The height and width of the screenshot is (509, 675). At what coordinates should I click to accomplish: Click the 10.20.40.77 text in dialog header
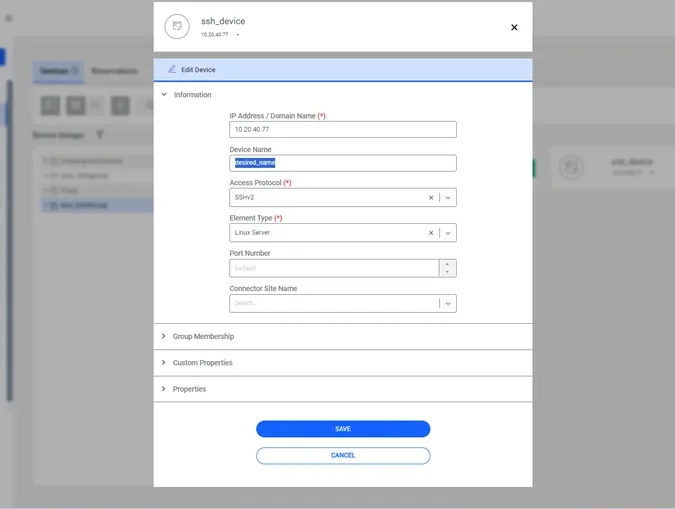[x=214, y=34]
